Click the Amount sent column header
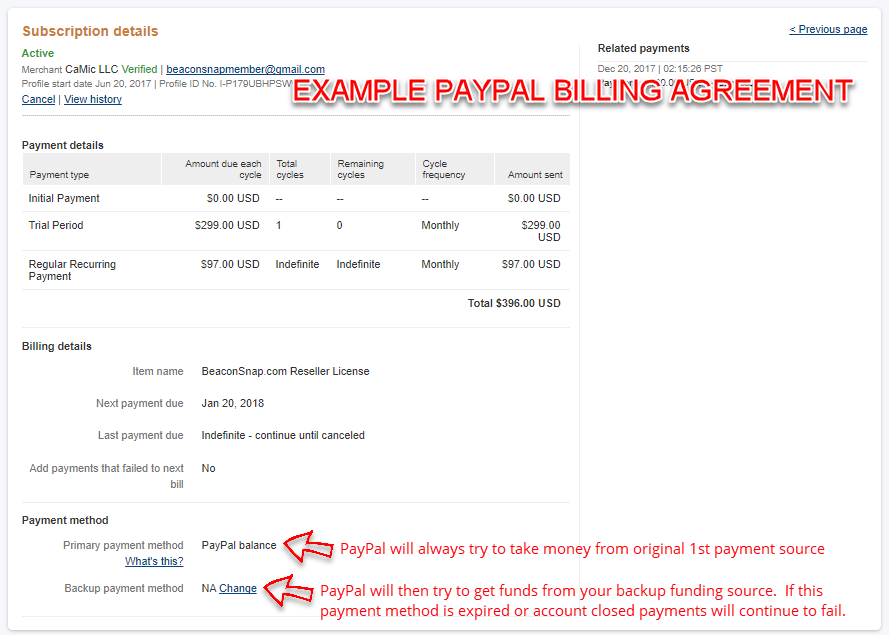This screenshot has height=636, width=889. click(x=535, y=175)
